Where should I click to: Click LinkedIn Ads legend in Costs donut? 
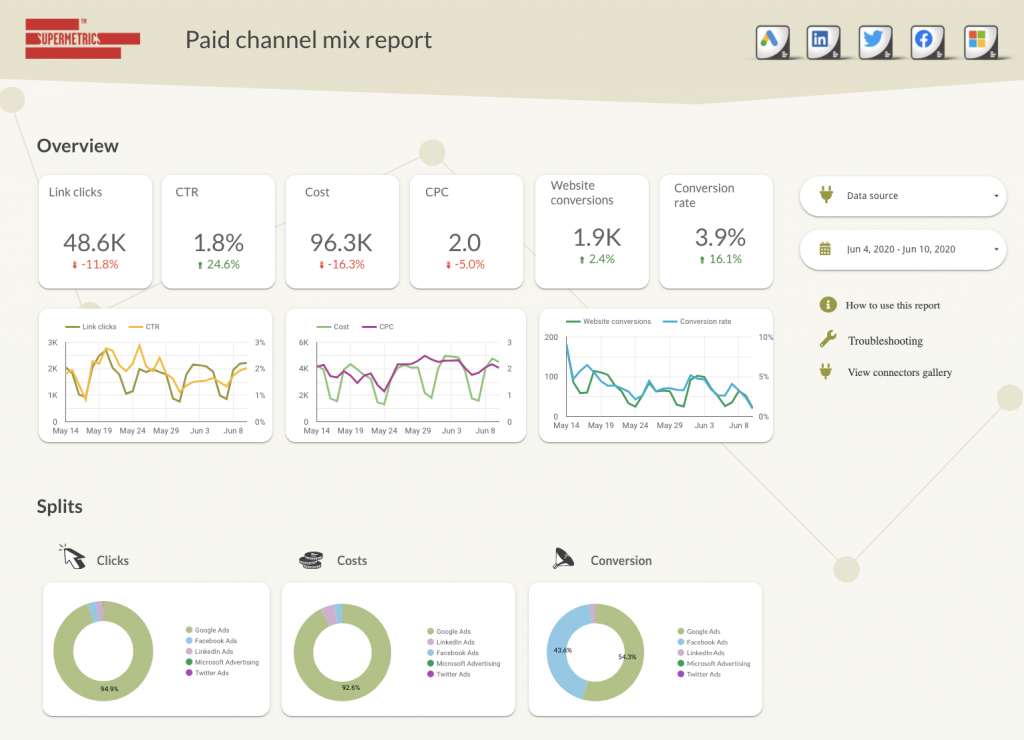[x=451, y=642]
